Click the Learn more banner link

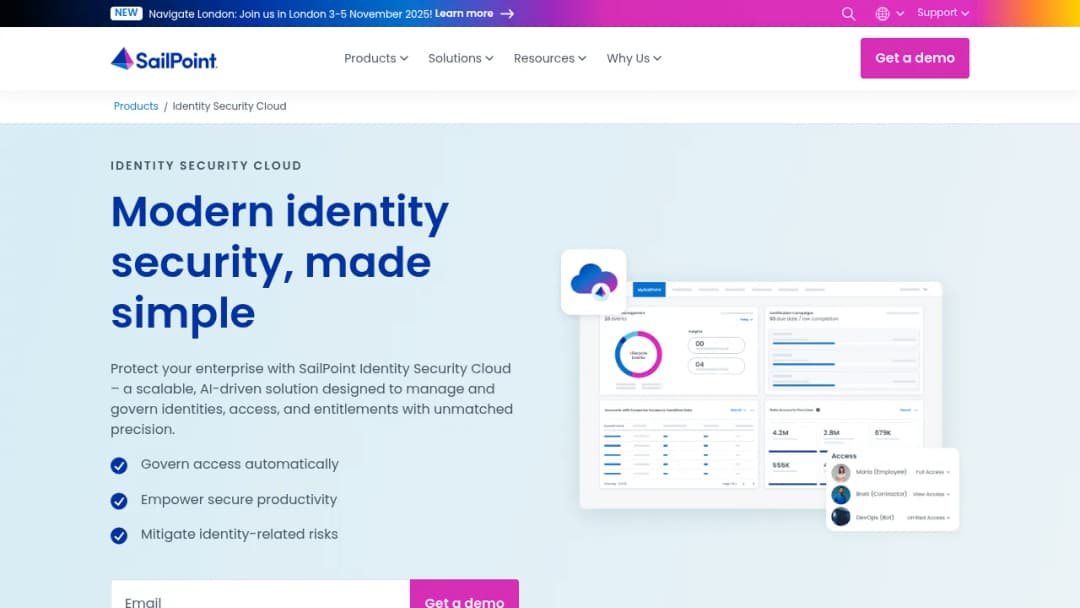tap(464, 14)
